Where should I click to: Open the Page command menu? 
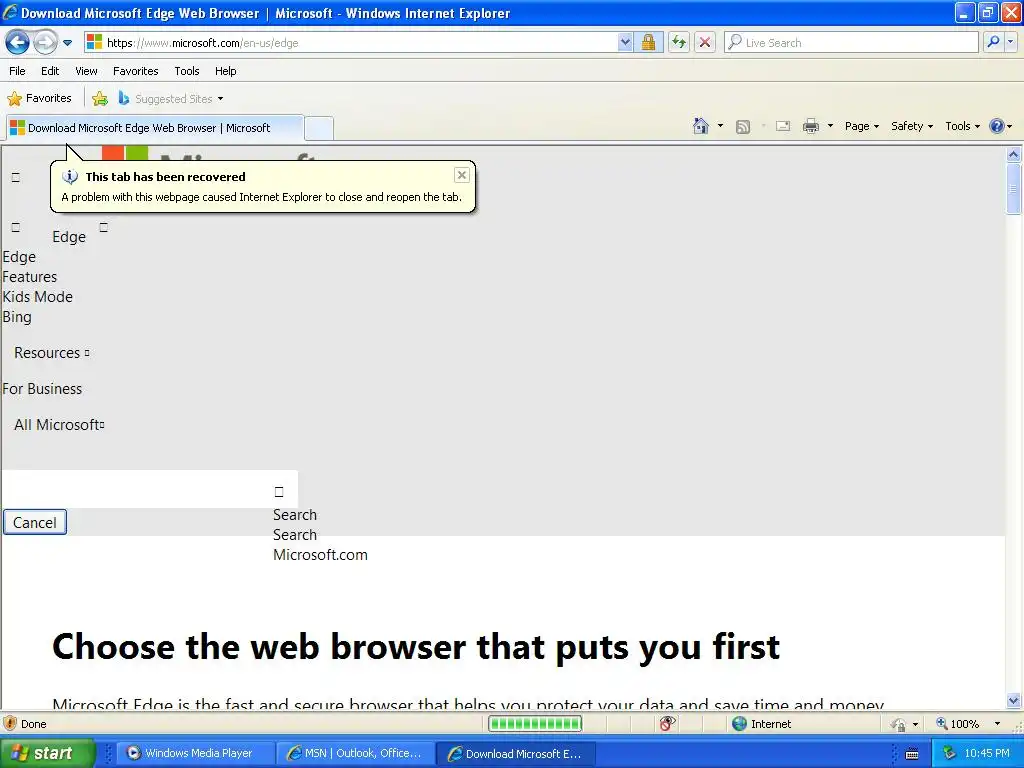(x=861, y=126)
